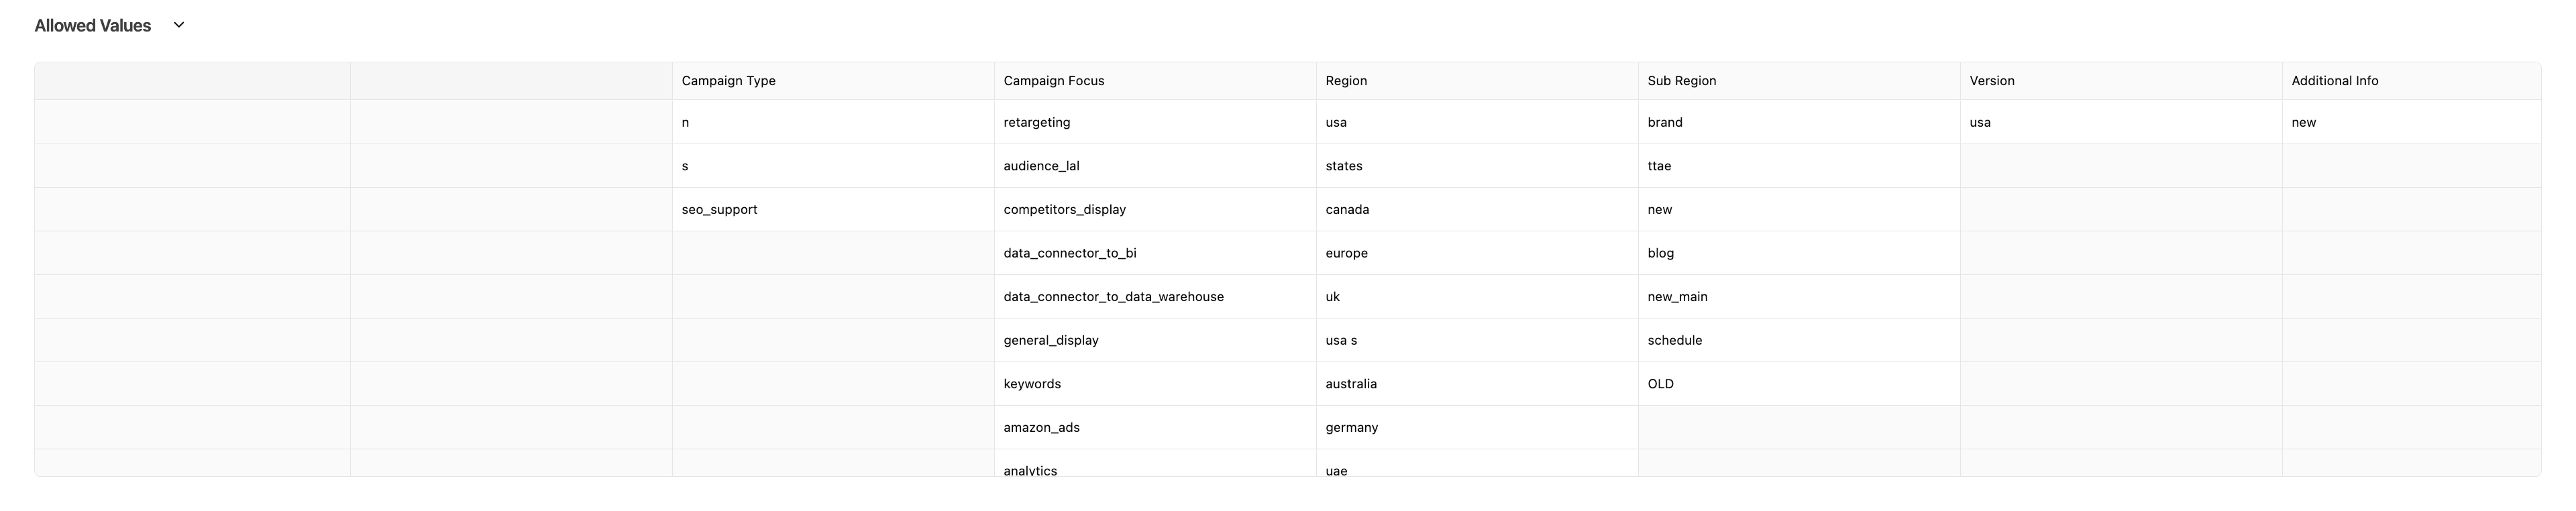The width and height of the screenshot is (2576, 511).
Task: Select the OLD sub region cell
Action: click(1660, 384)
